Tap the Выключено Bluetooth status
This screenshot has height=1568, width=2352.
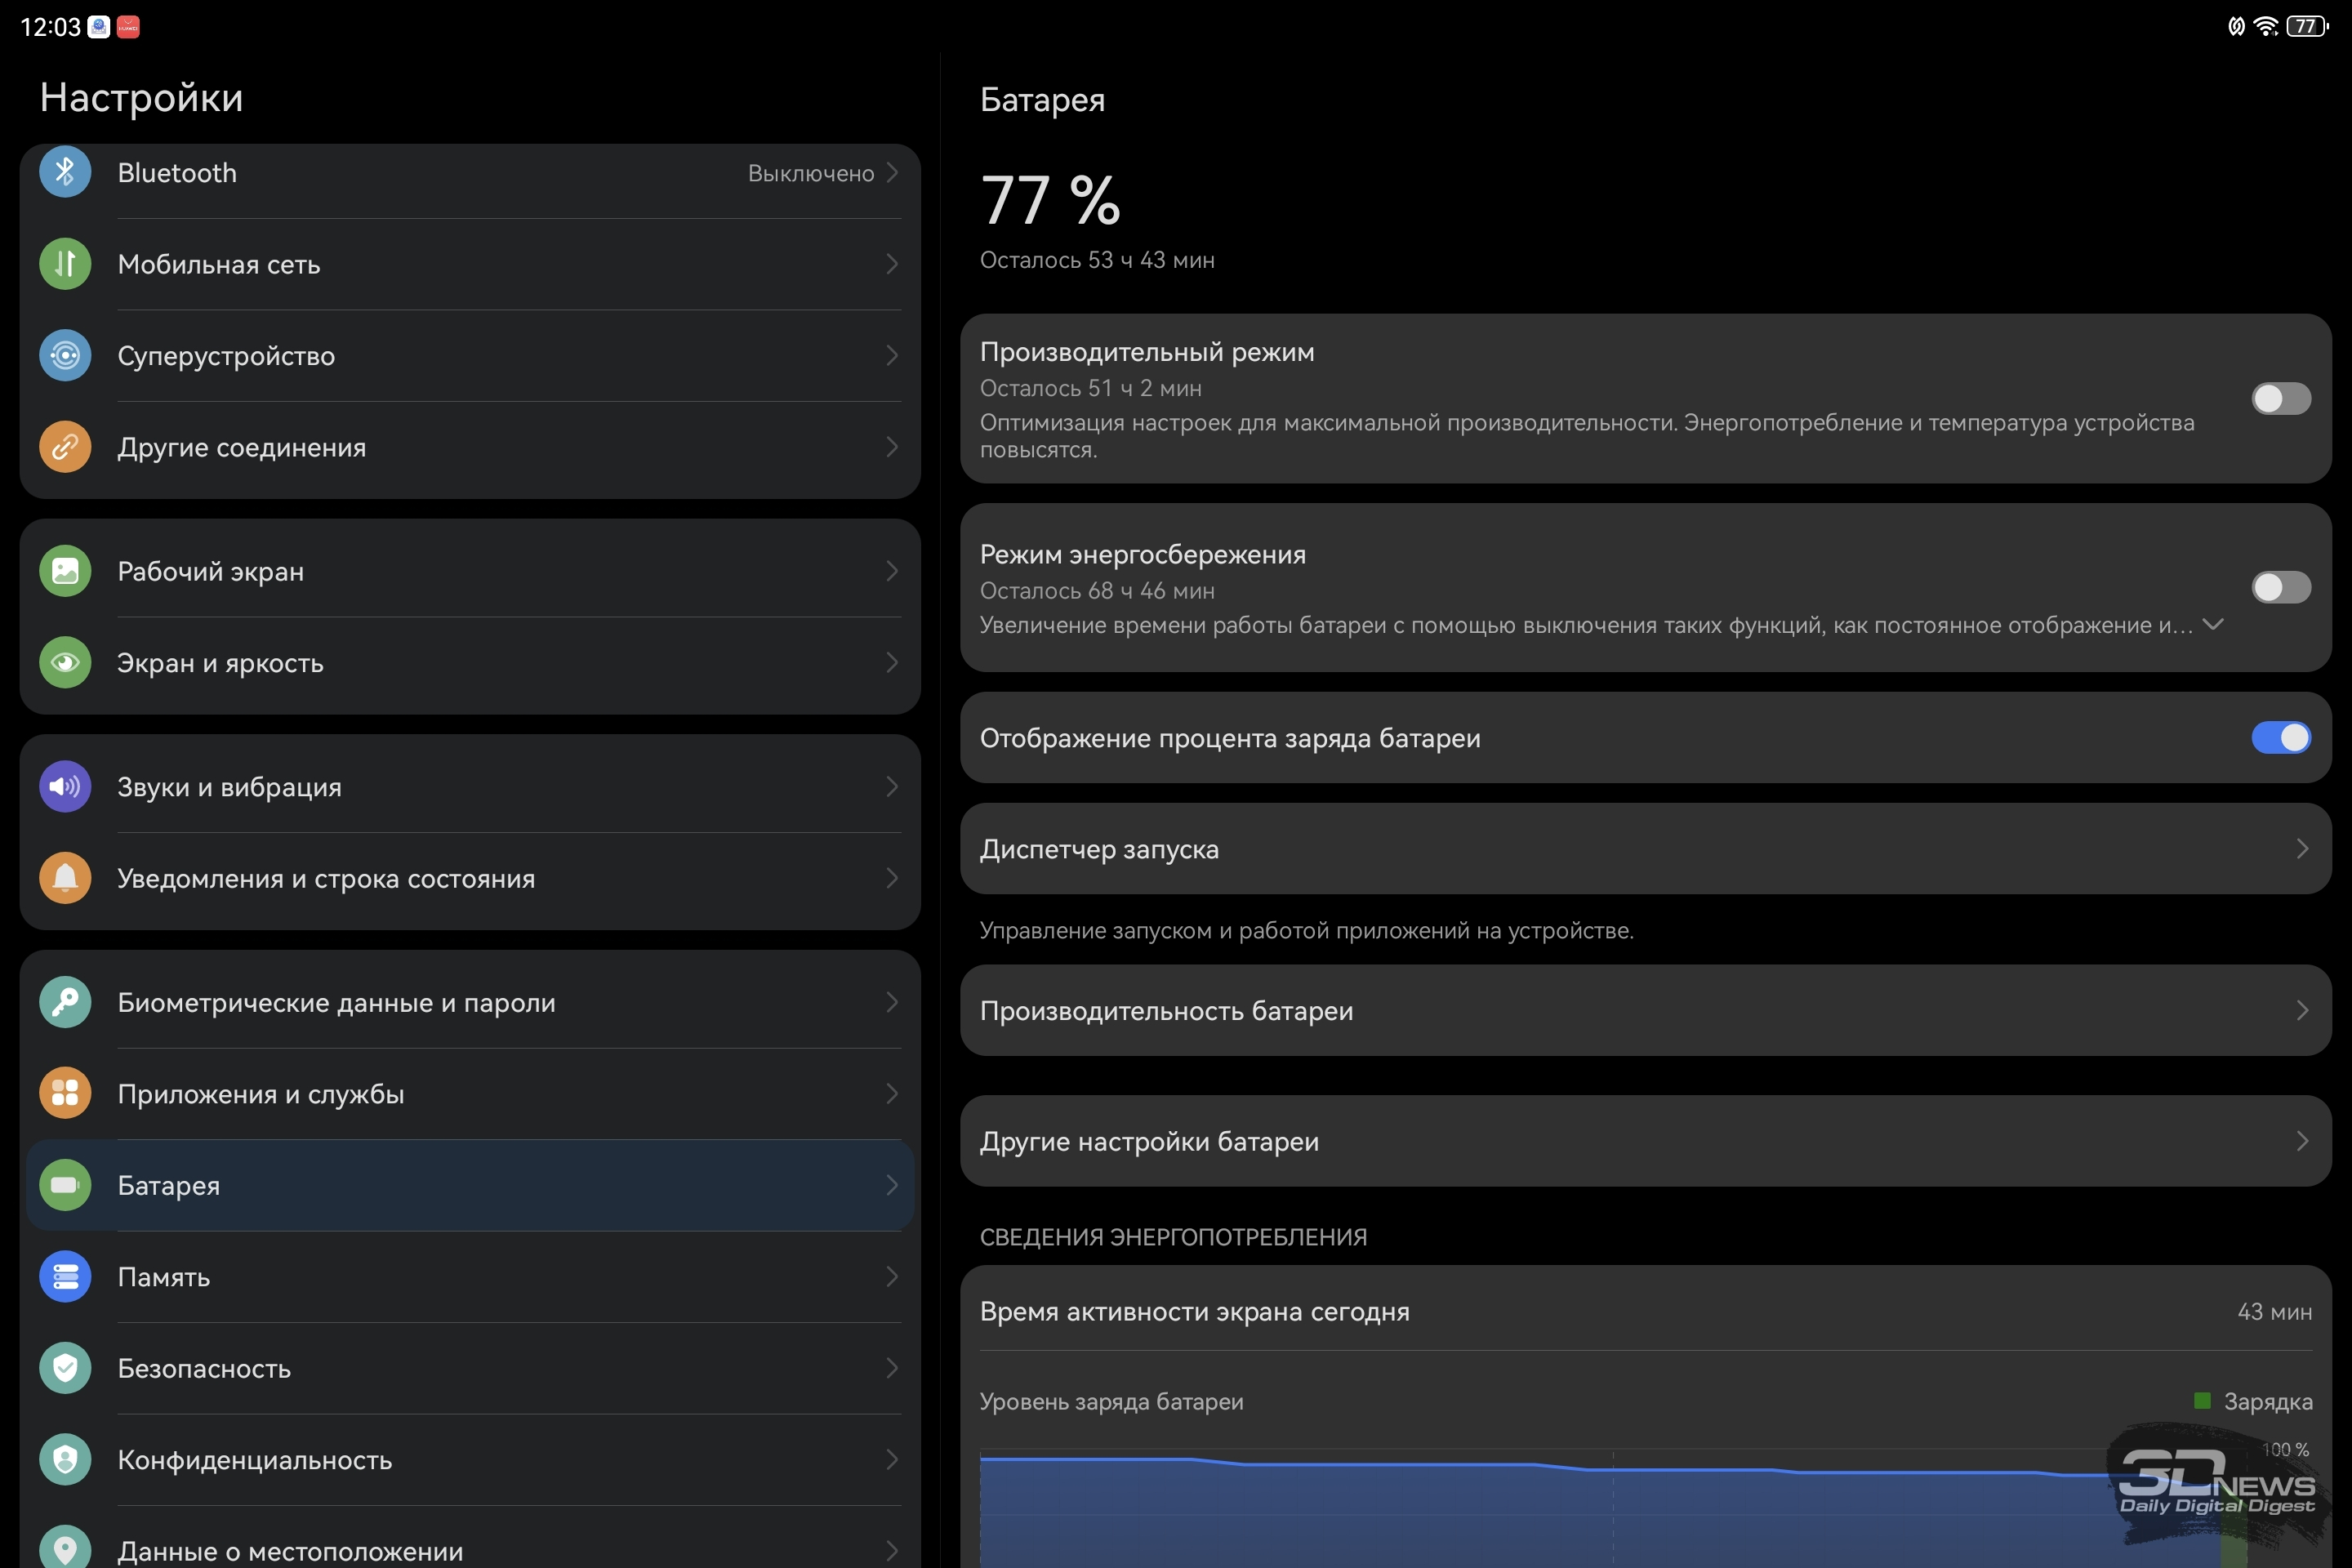tap(811, 173)
